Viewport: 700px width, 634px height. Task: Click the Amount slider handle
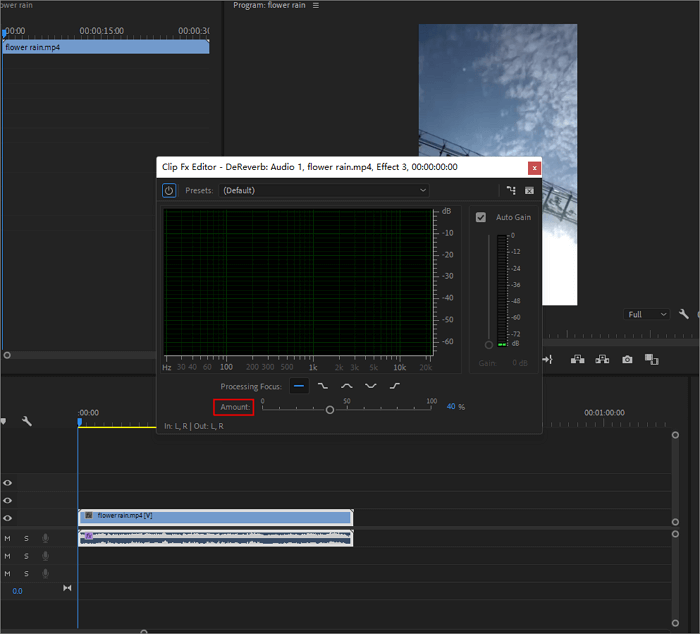(330, 409)
